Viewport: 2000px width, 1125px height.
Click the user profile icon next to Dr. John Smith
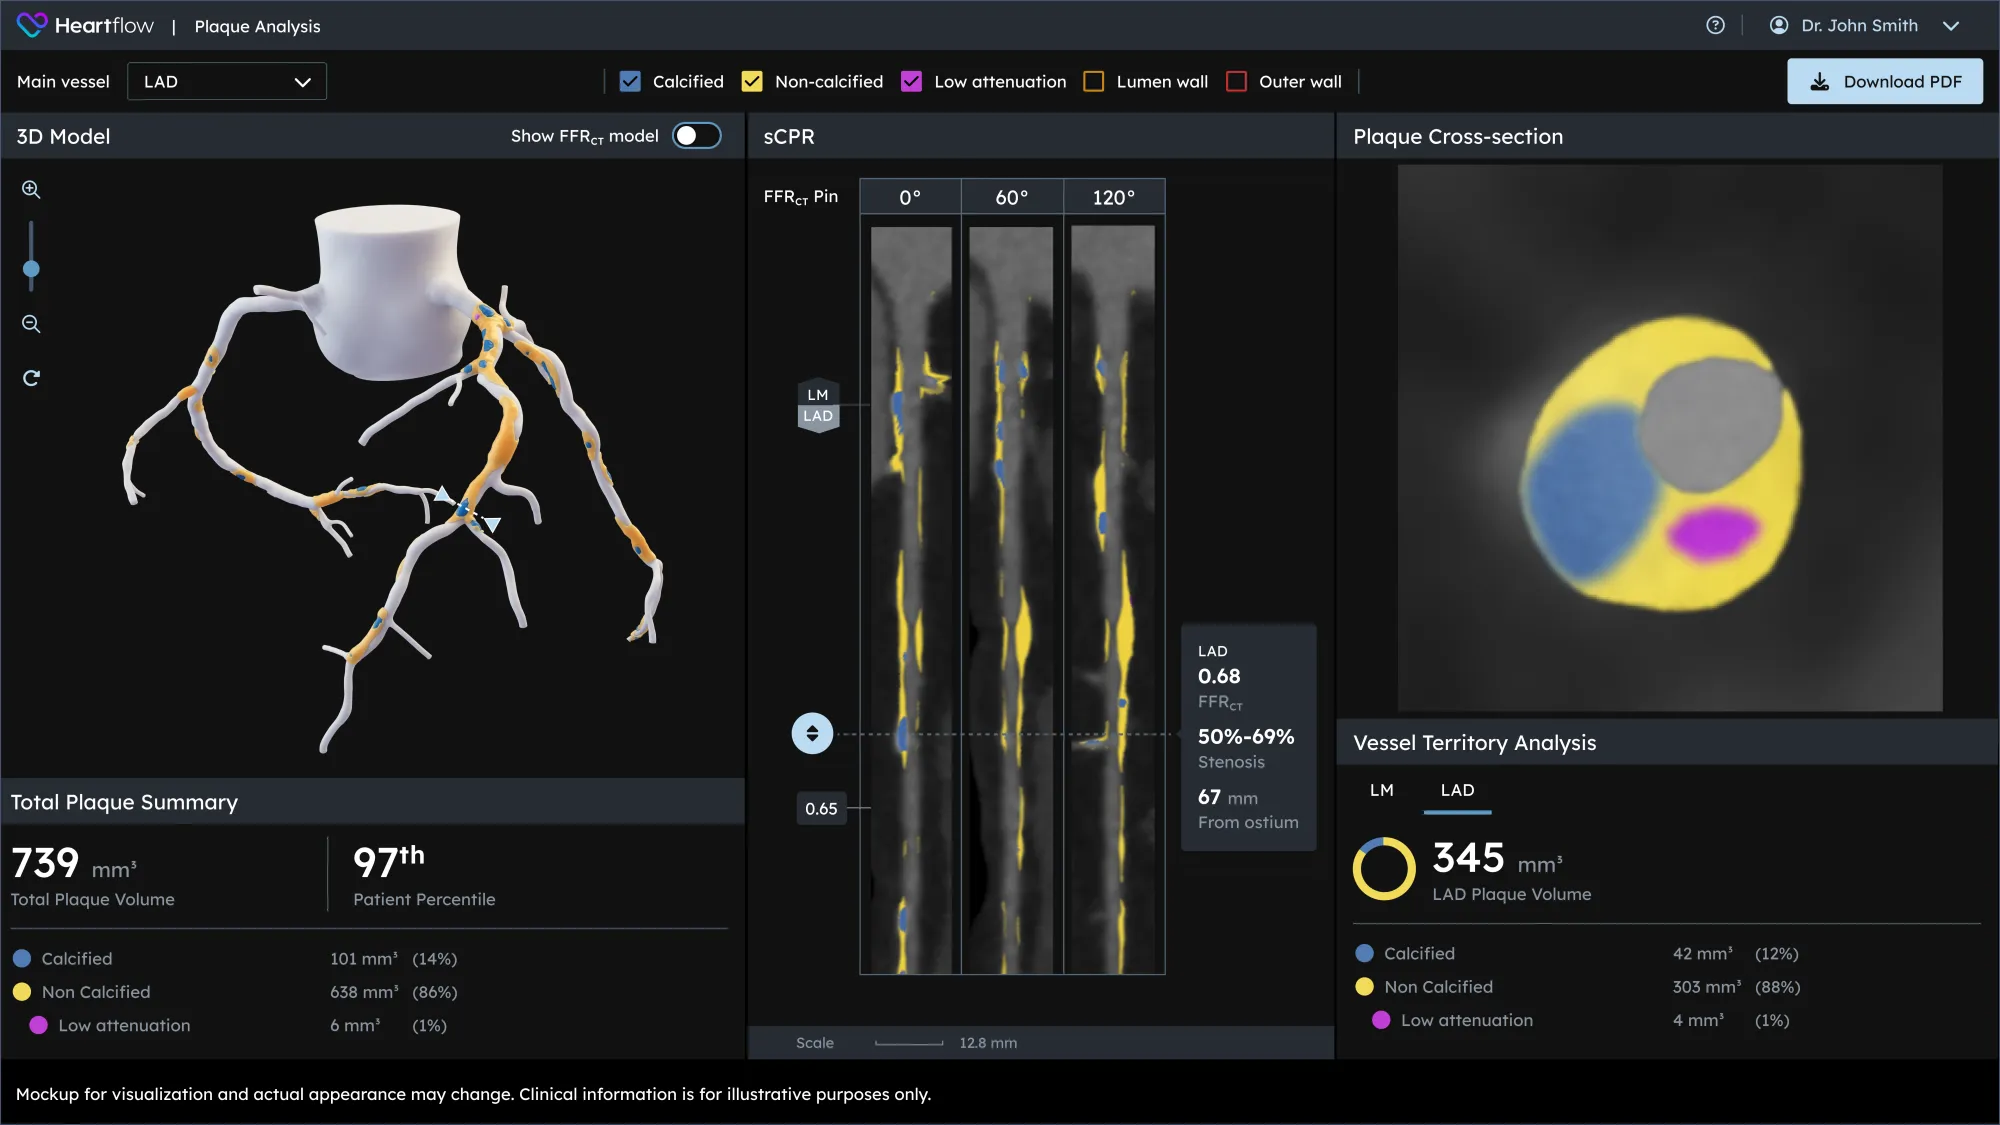click(1779, 25)
